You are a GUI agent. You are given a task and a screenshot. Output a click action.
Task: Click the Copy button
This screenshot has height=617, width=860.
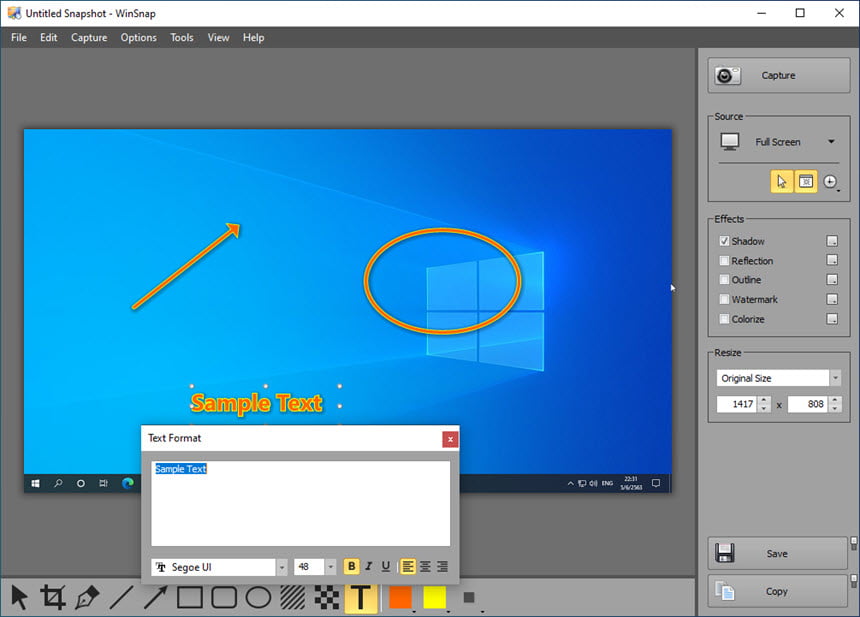tap(778, 591)
